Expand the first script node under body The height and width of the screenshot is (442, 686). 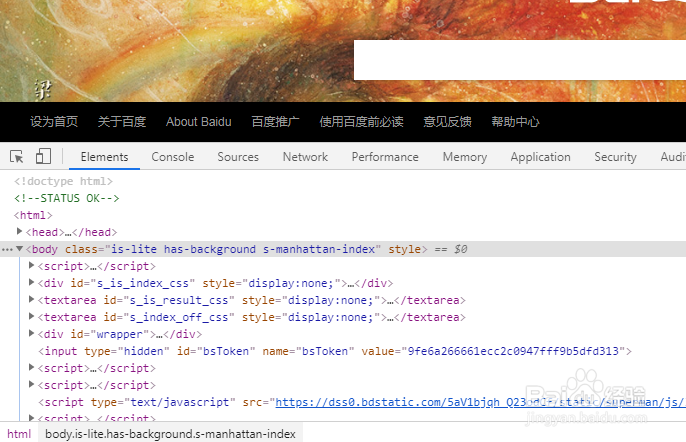[x=32, y=265]
